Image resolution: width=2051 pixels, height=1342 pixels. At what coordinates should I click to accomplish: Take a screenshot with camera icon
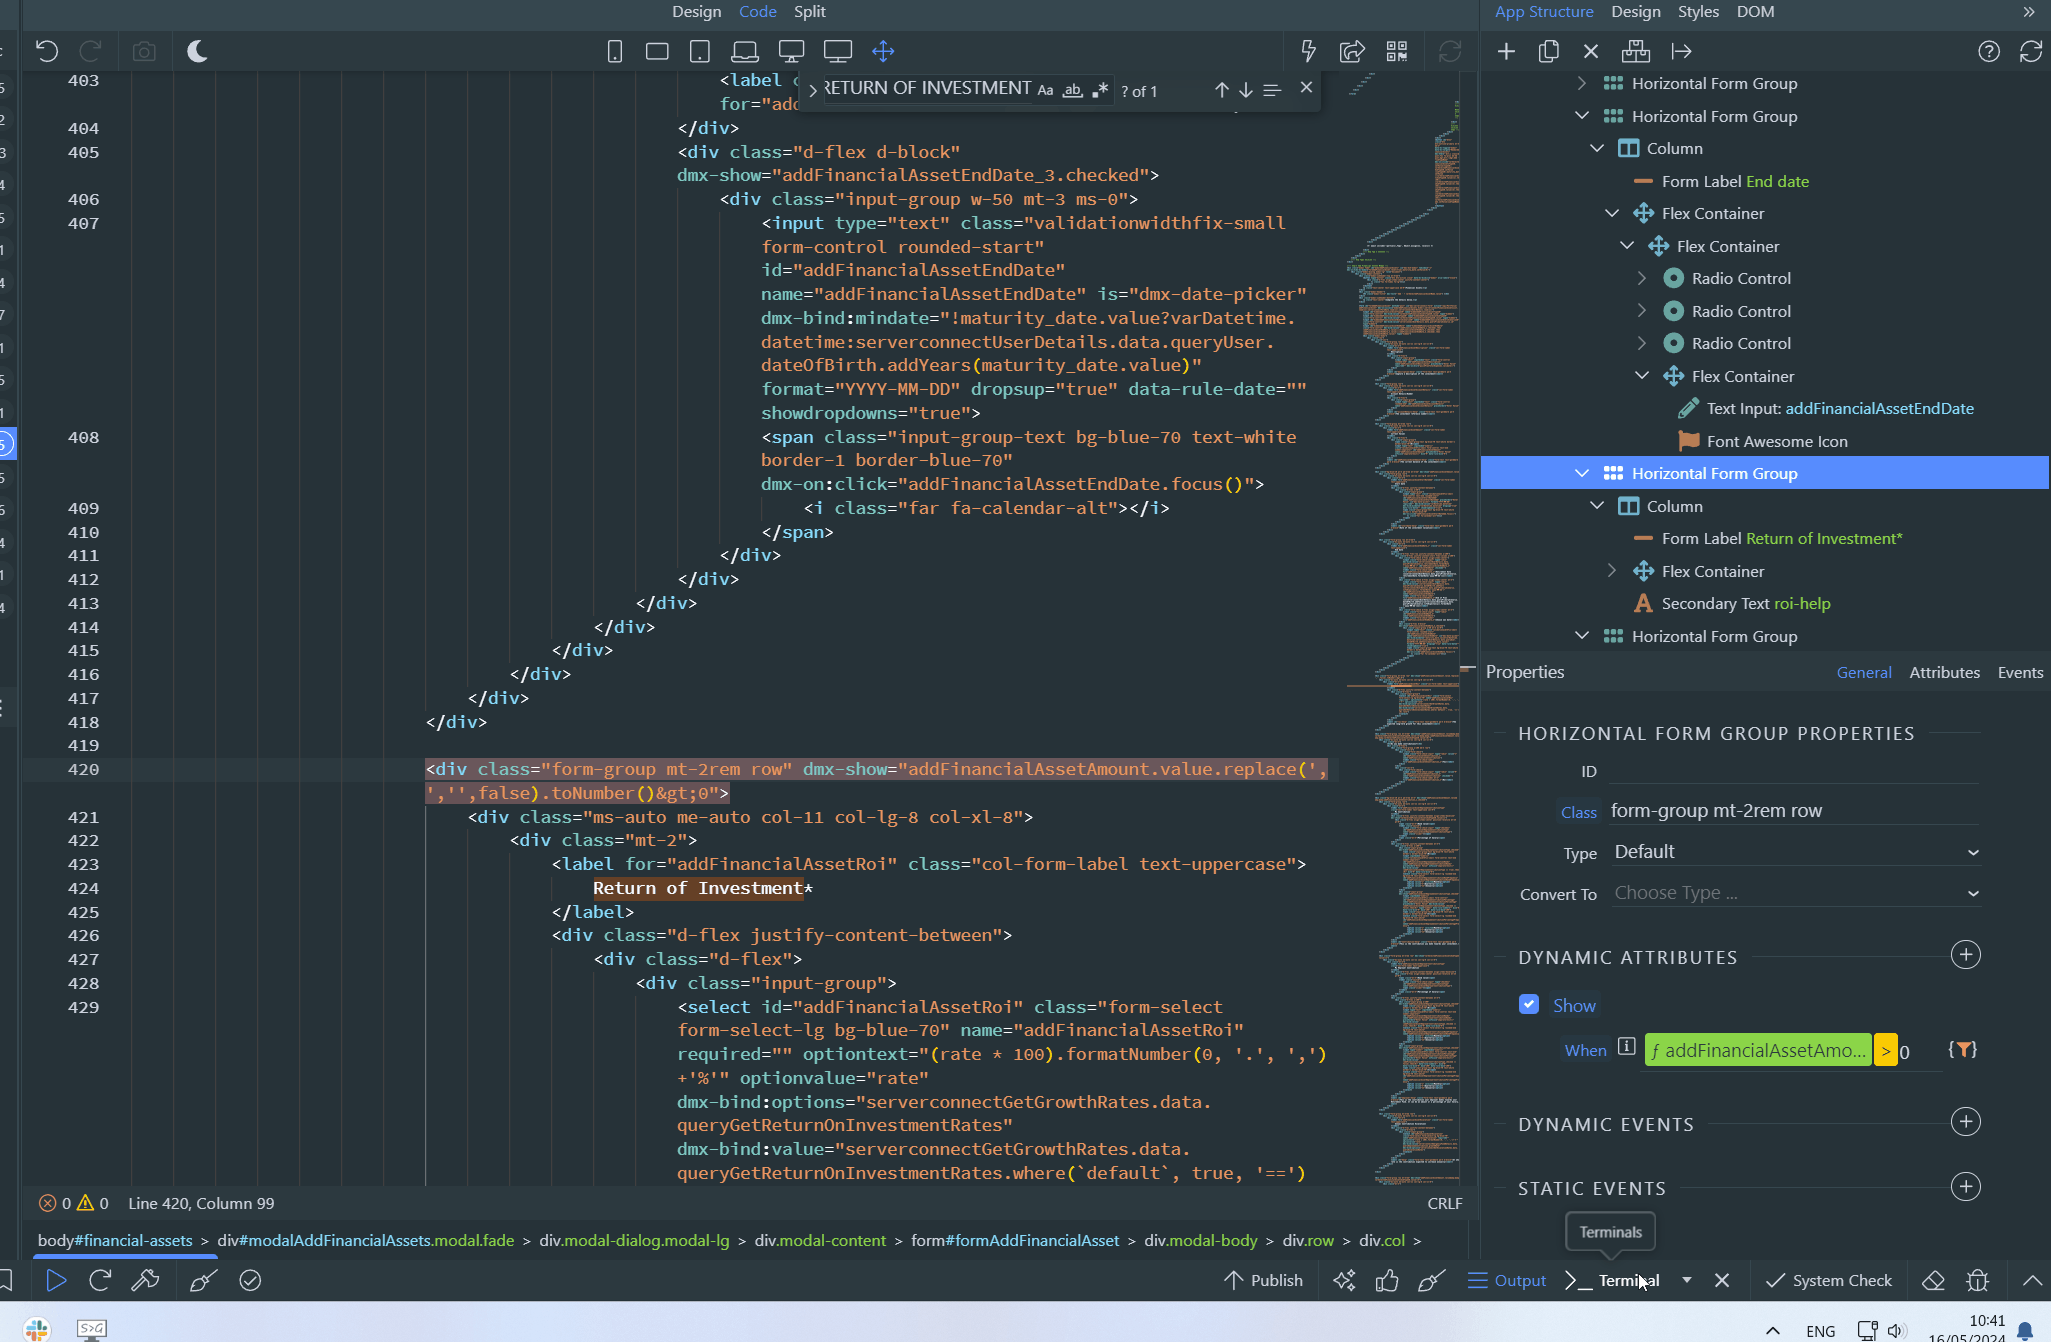(144, 51)
